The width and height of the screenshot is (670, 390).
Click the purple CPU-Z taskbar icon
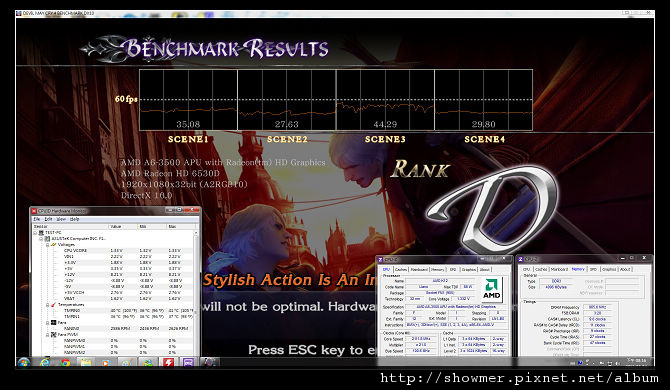(188, 363)
